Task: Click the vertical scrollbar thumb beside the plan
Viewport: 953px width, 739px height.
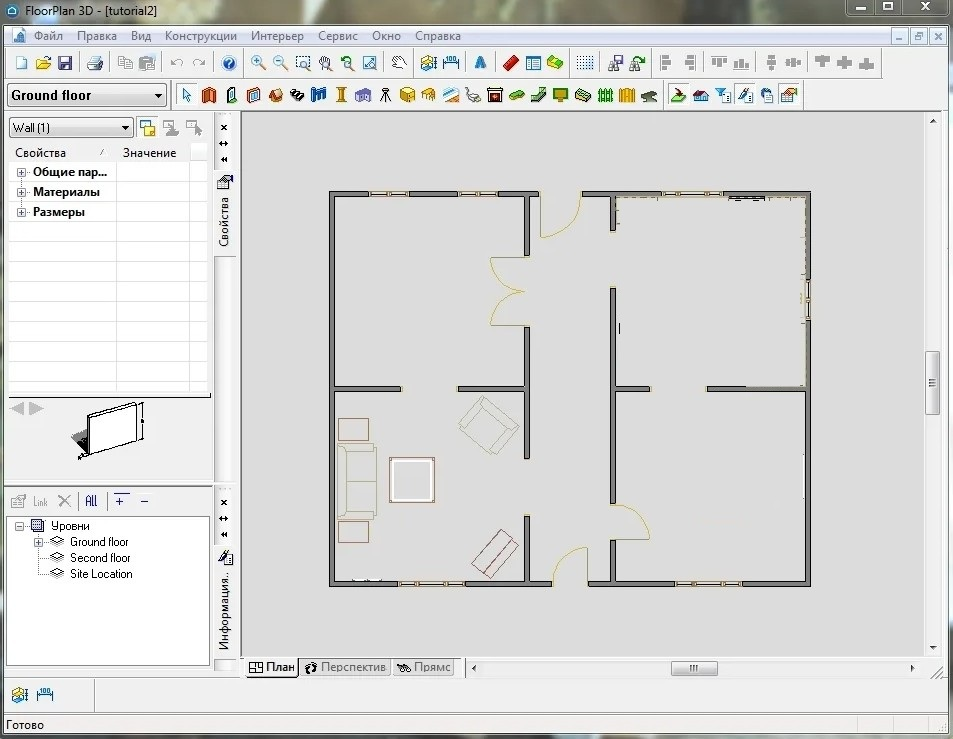Action: (x=932, y=383)
